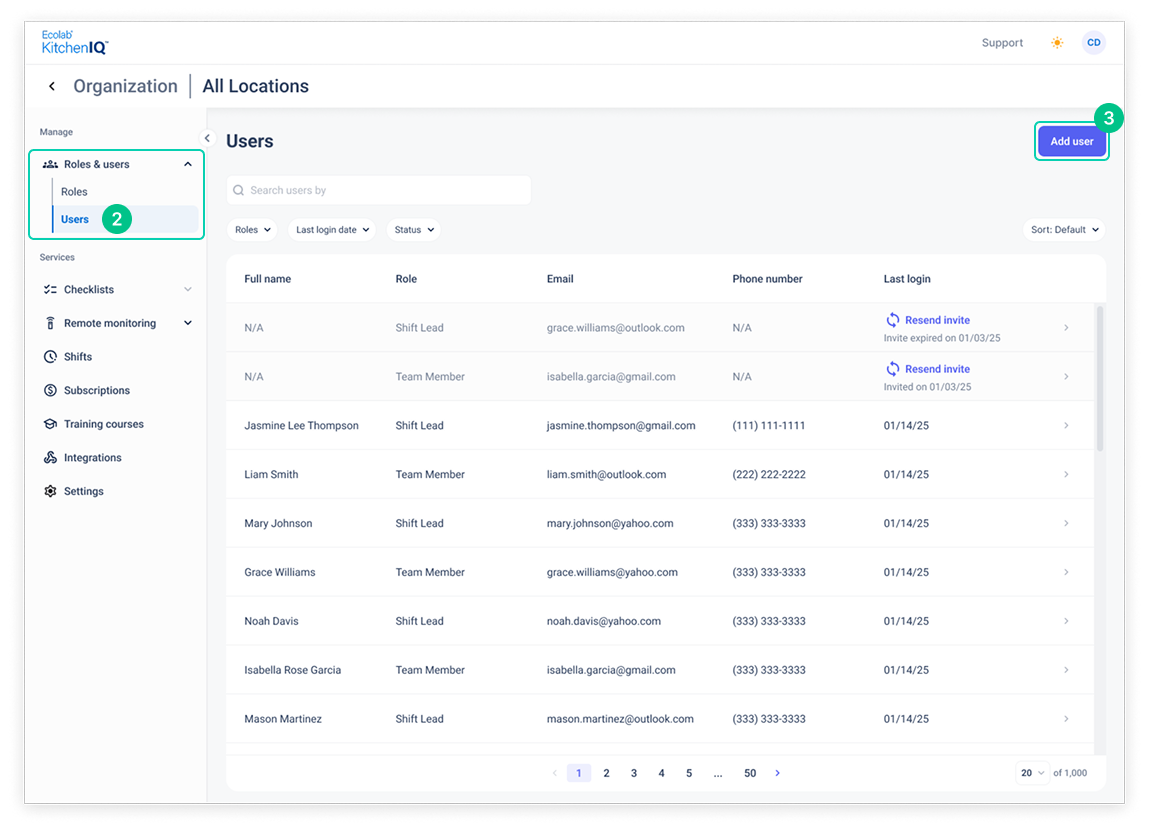Open the CD profile avatar

[1093, 43]
